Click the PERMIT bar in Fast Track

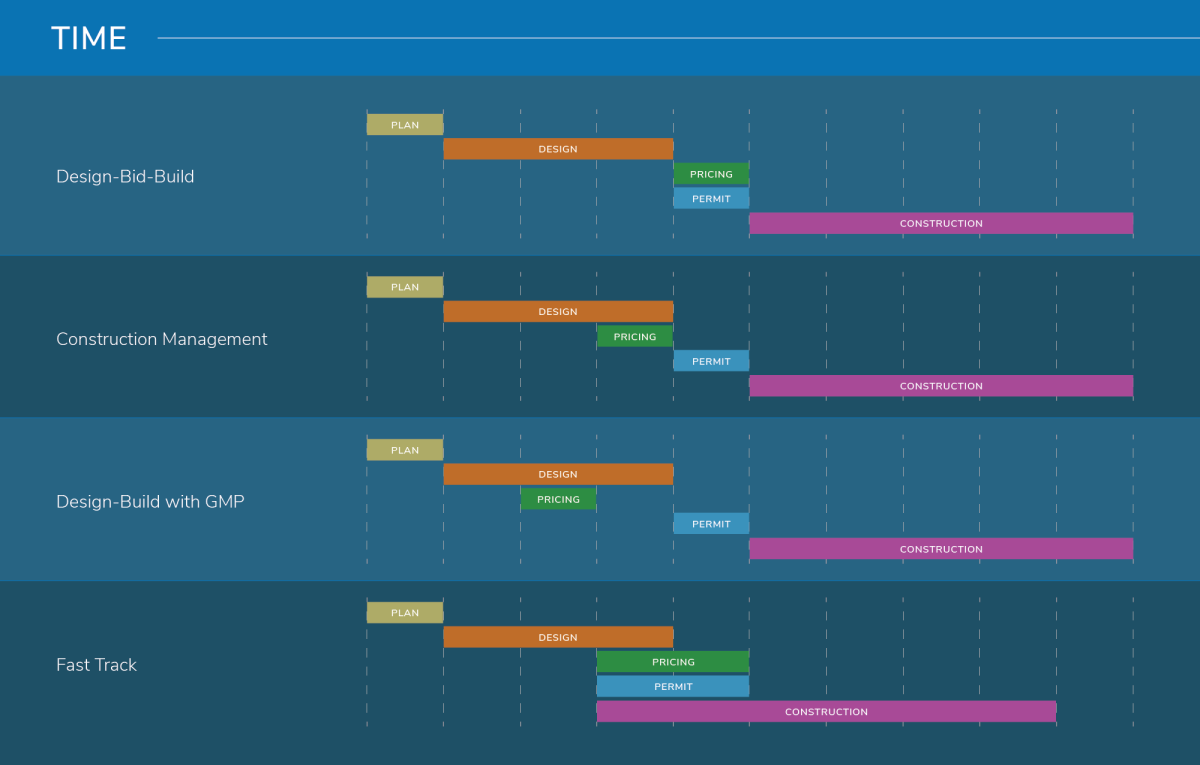coord(673,687)
